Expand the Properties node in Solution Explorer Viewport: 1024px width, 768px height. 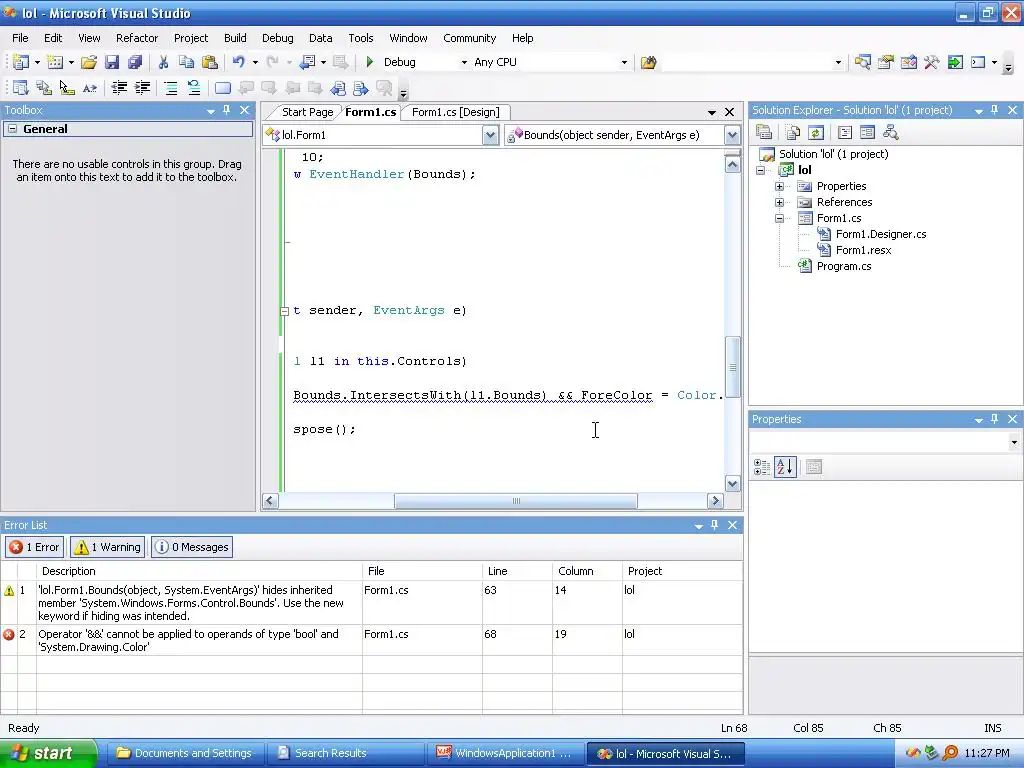click(x=779, y=186)
